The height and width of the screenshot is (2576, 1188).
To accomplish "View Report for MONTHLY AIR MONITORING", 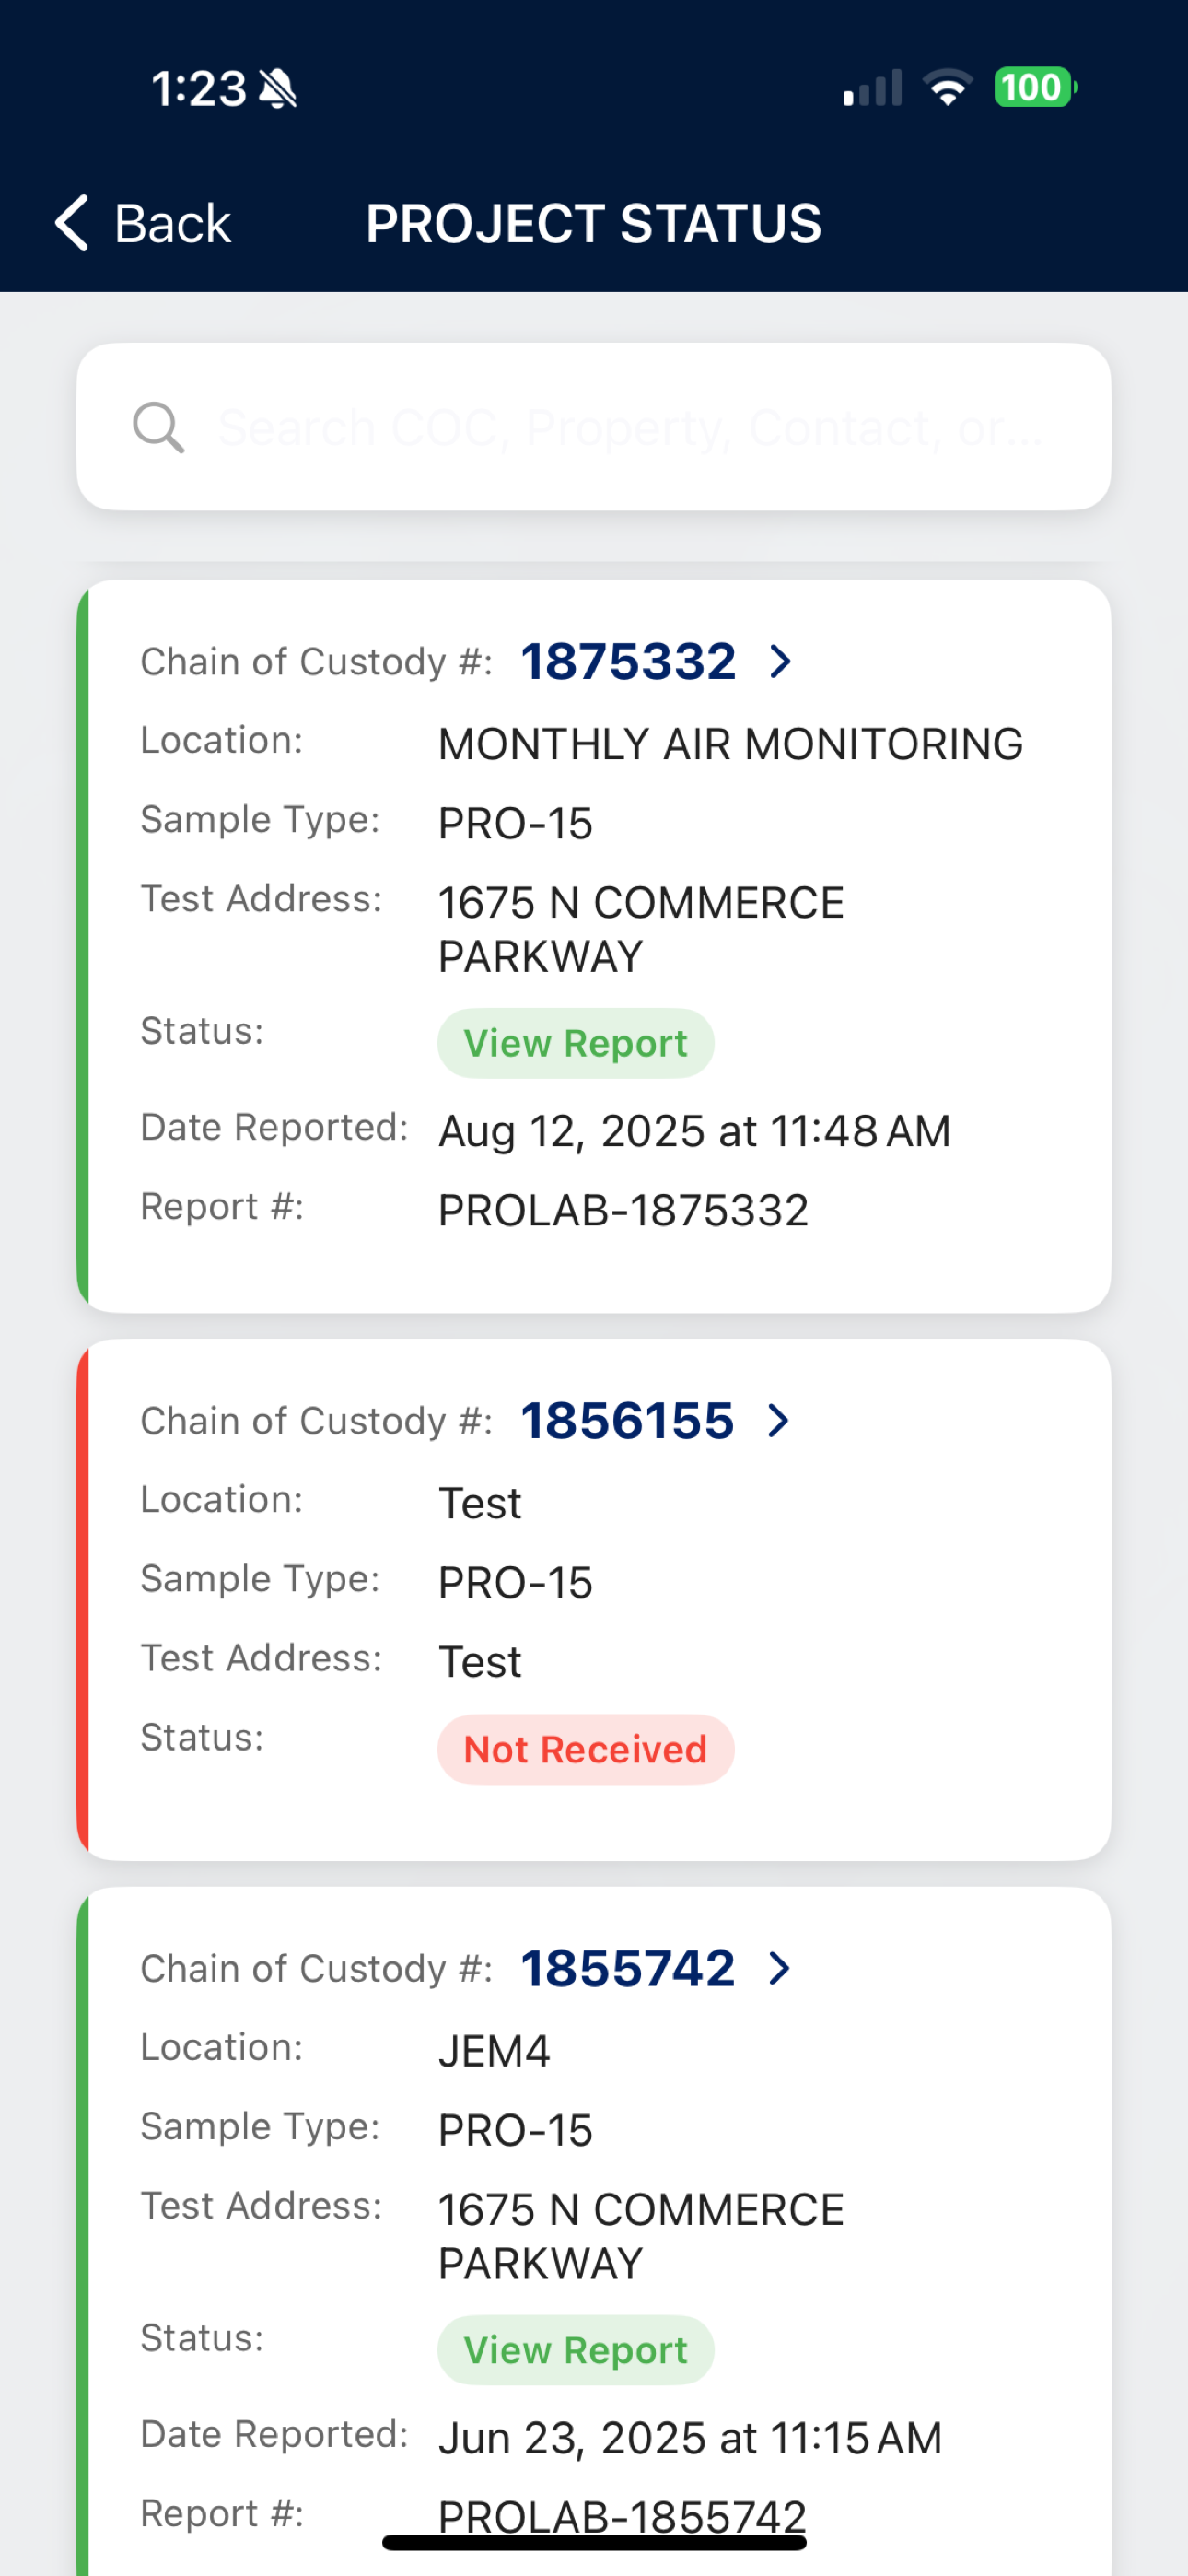I will (x=575, y=1043).
